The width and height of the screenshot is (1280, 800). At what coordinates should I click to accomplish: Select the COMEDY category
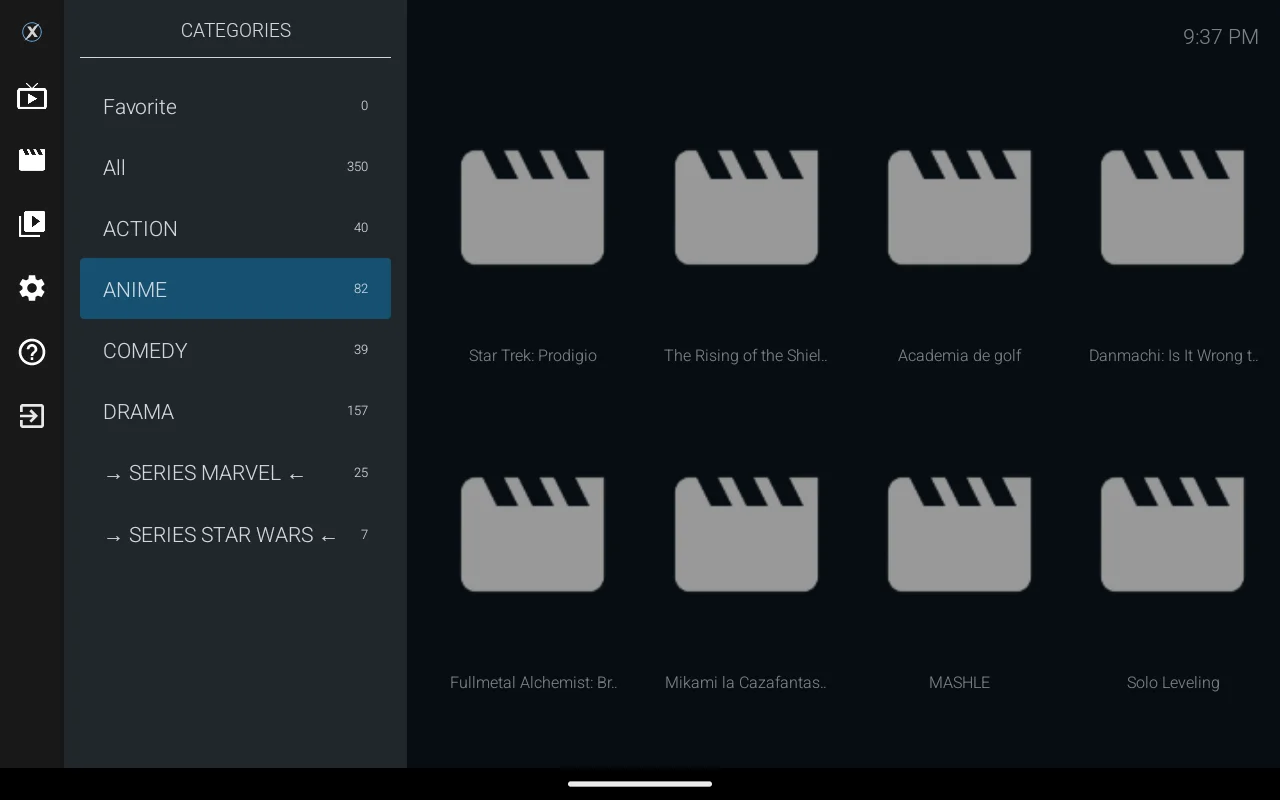[235, 350]
